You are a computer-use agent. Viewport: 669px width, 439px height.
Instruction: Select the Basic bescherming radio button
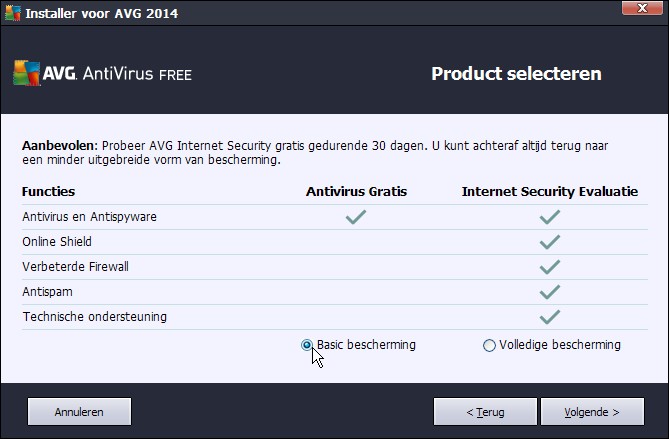click(x=307, y=345)
